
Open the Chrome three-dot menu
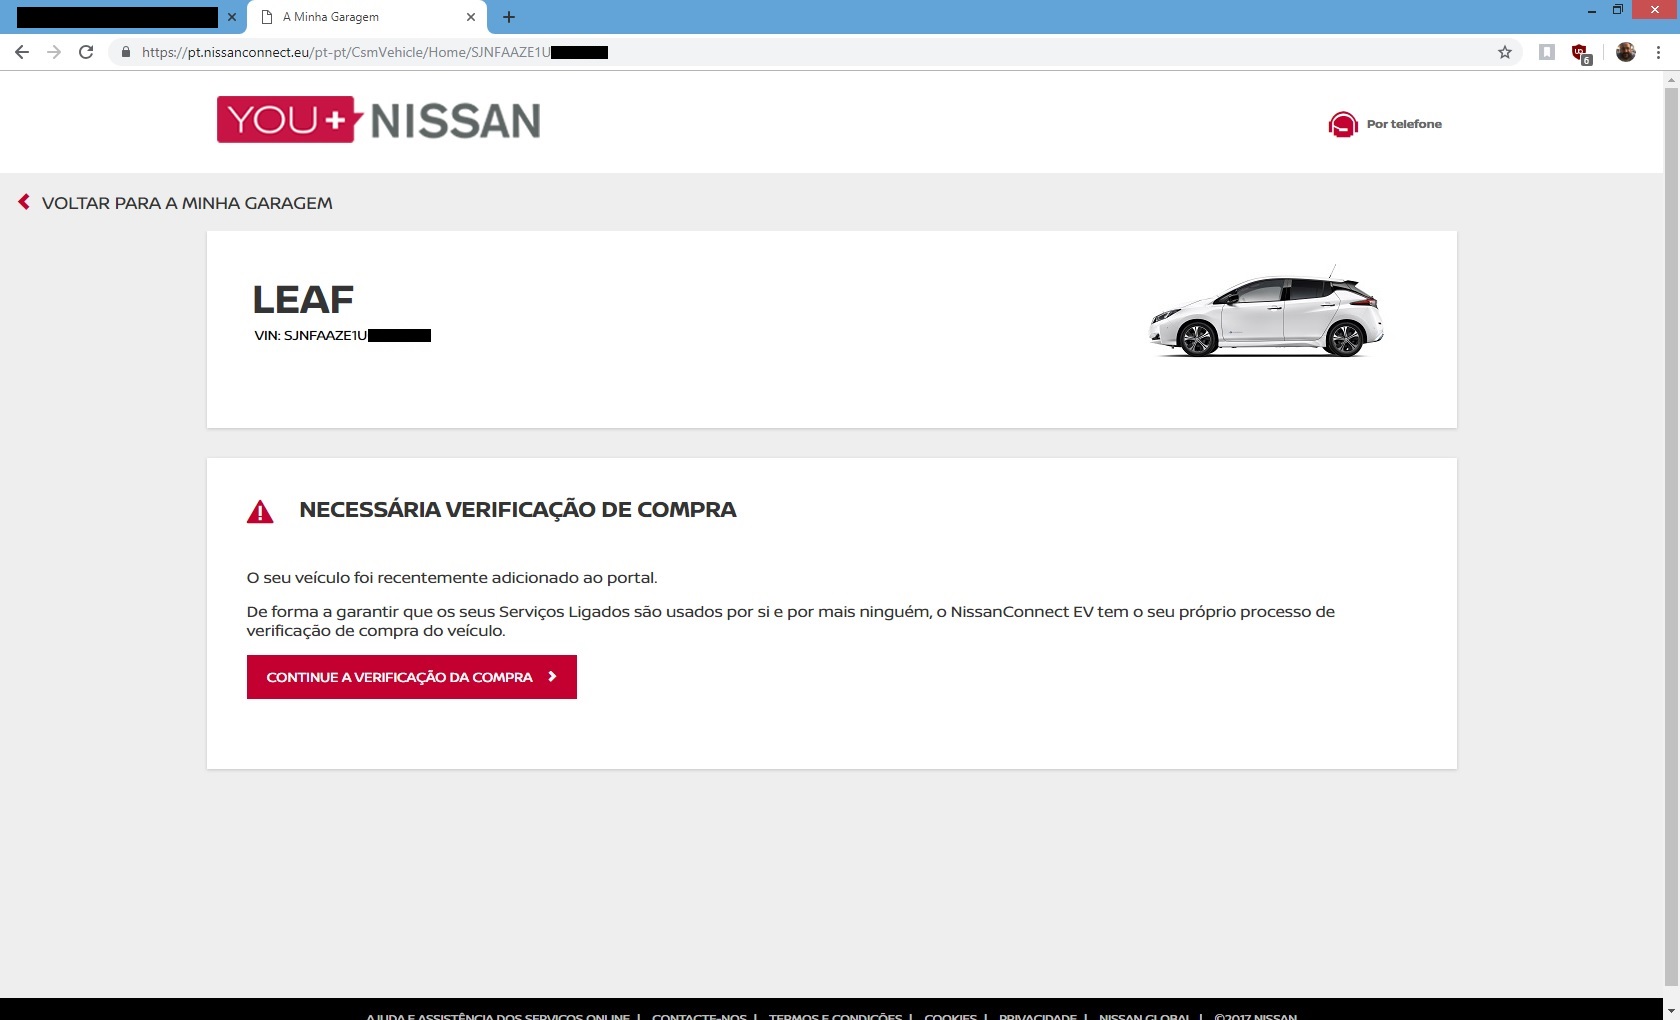1658,52
